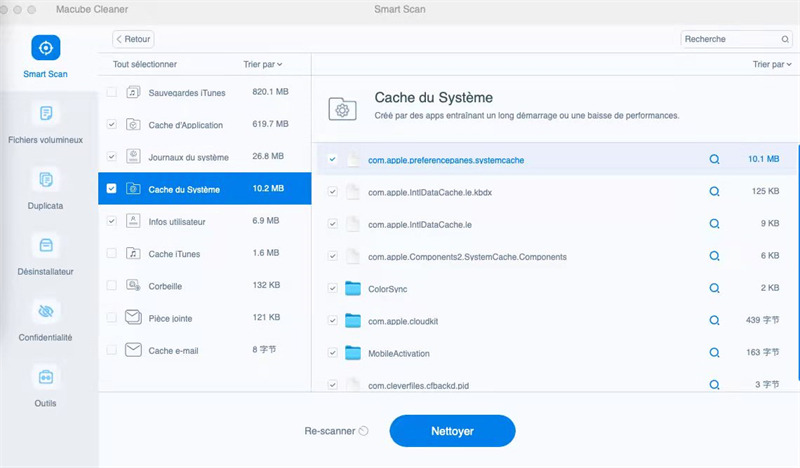
Task: Go back with the Retour button
Action: (133, 39)
